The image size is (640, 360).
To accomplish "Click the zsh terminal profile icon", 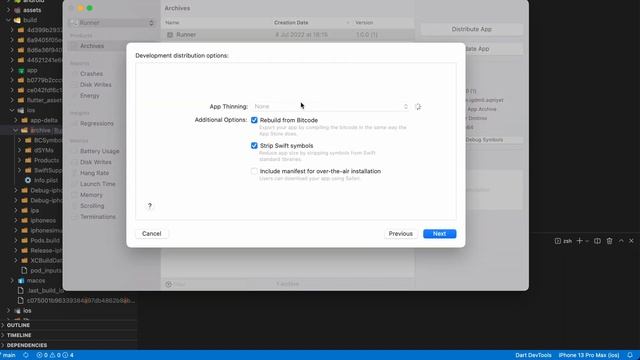I will point(558,241).
